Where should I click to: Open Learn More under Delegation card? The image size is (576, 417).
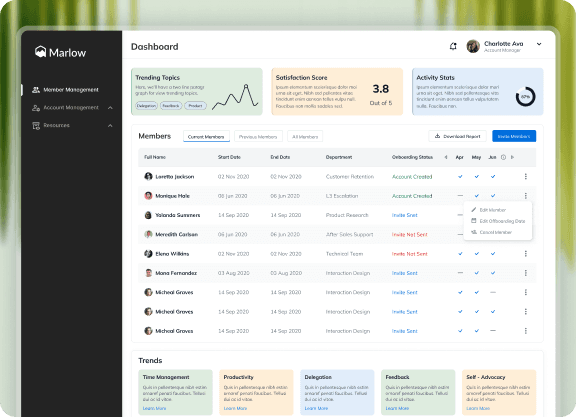316,409
